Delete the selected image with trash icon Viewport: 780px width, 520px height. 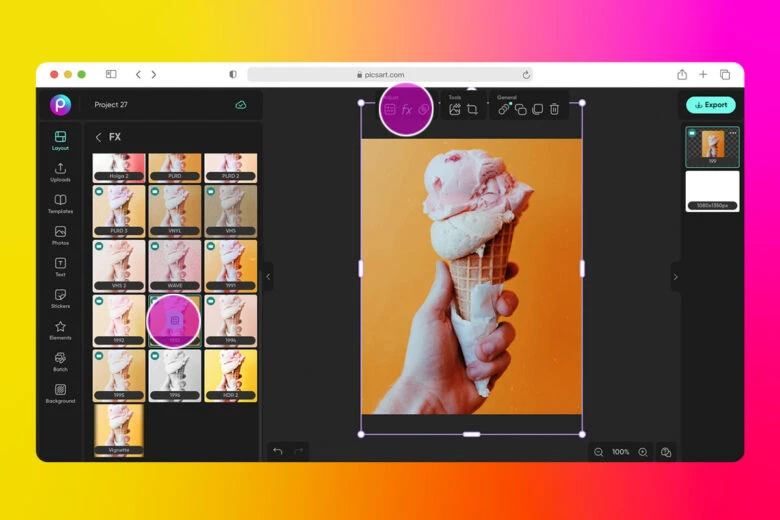554,109
